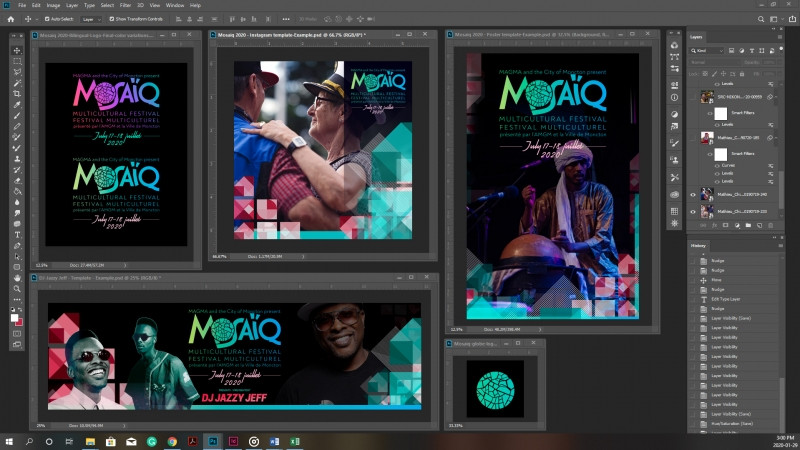Open the Image menu
This screenshot has height=450, width=800.
tap(53, 5)
